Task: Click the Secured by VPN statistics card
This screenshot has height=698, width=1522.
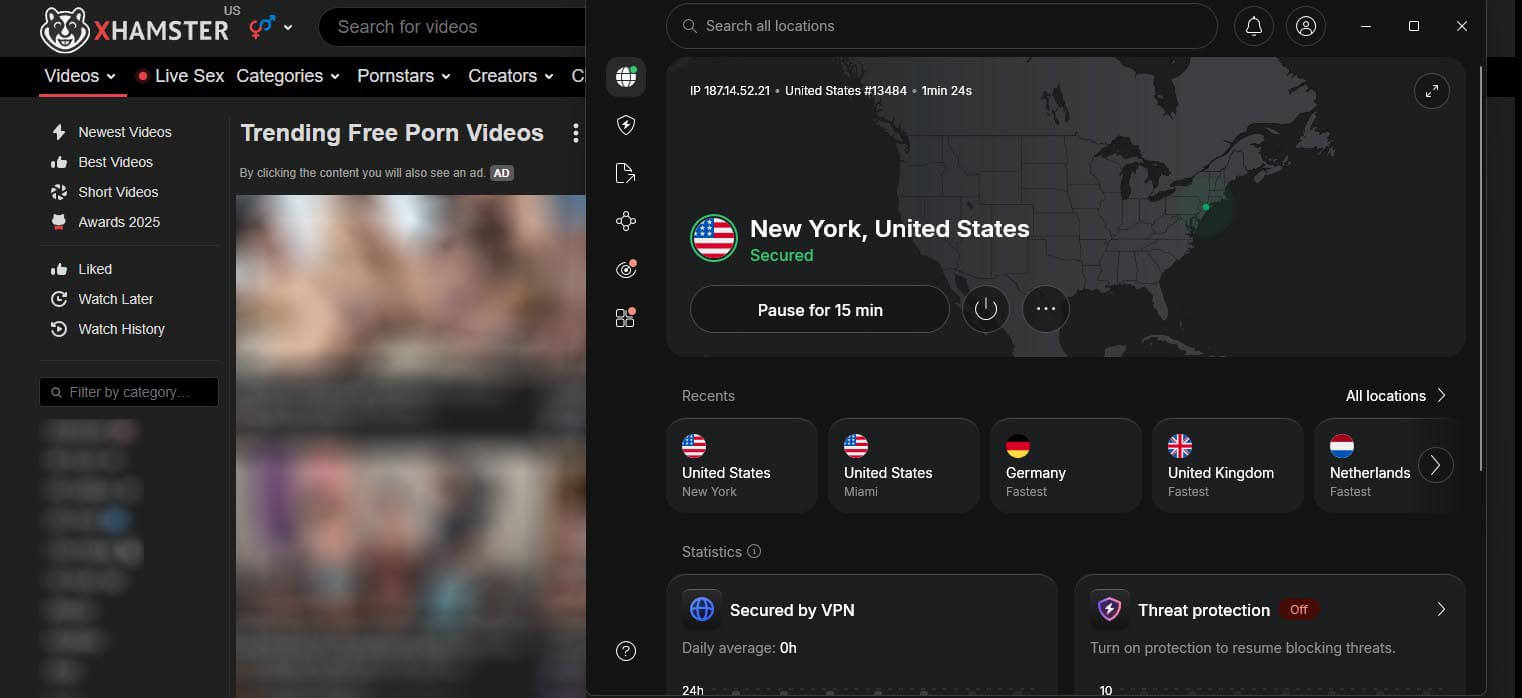Action: click(x=862, y=636)
